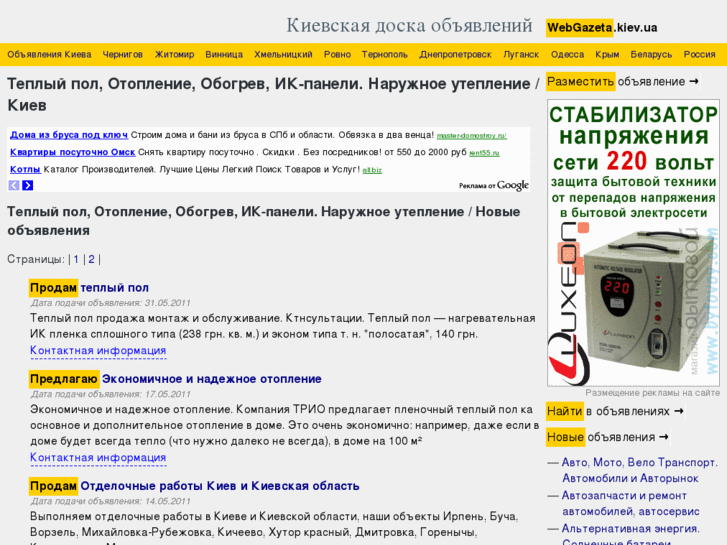
Task: Open Альтернативная энергия category
Action: (x=631, y=535)
